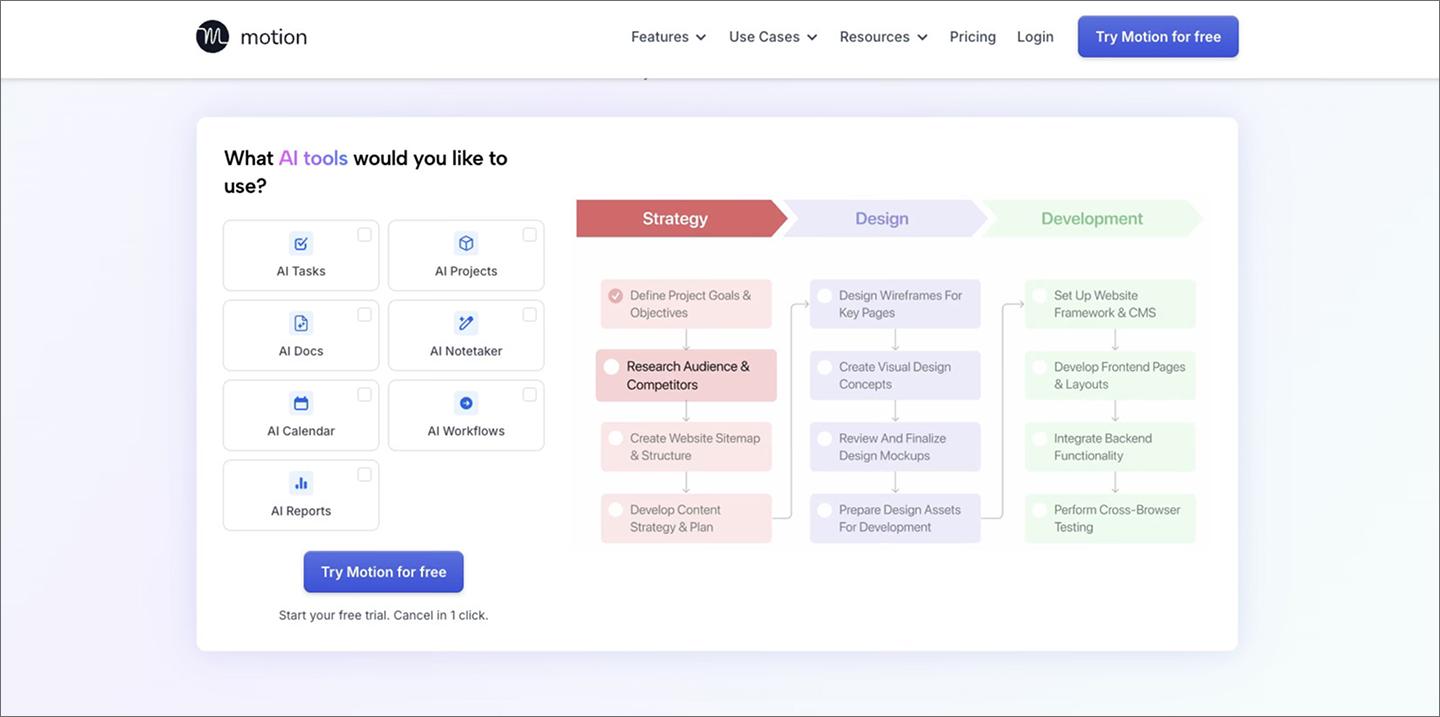Select the AI Docs document icon
Image resolution: width=1440 pixels, height=717 pixels.
click(300, 322)
